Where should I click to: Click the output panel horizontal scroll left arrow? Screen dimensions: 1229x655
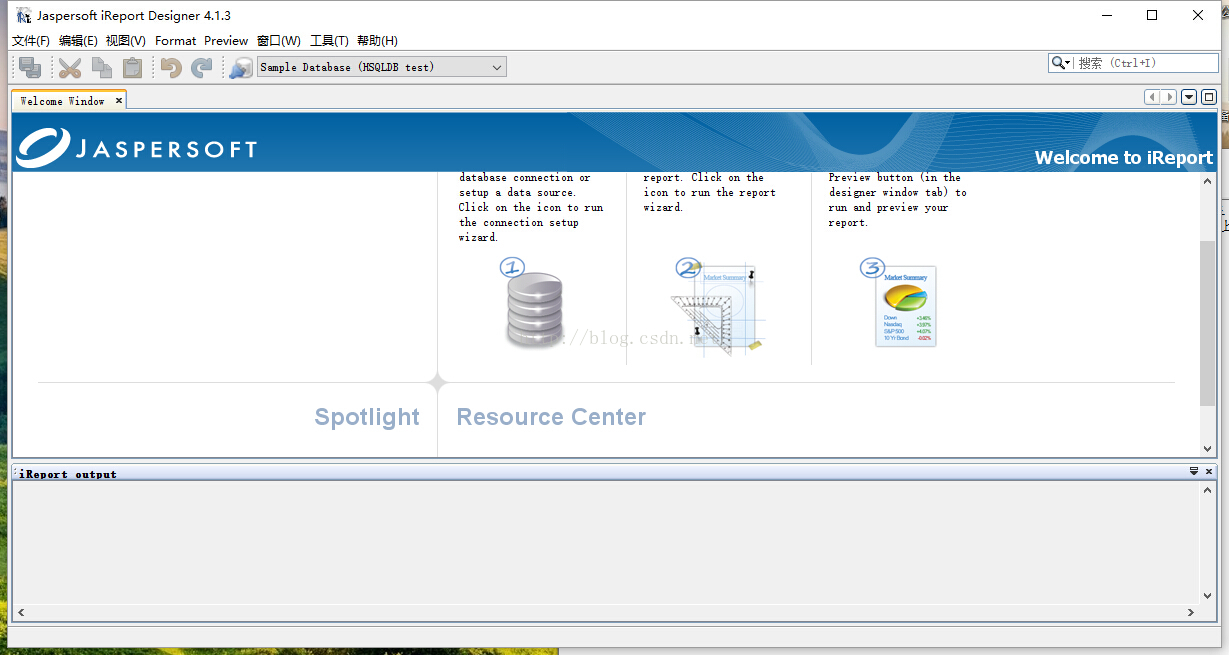tap(21, 612)
